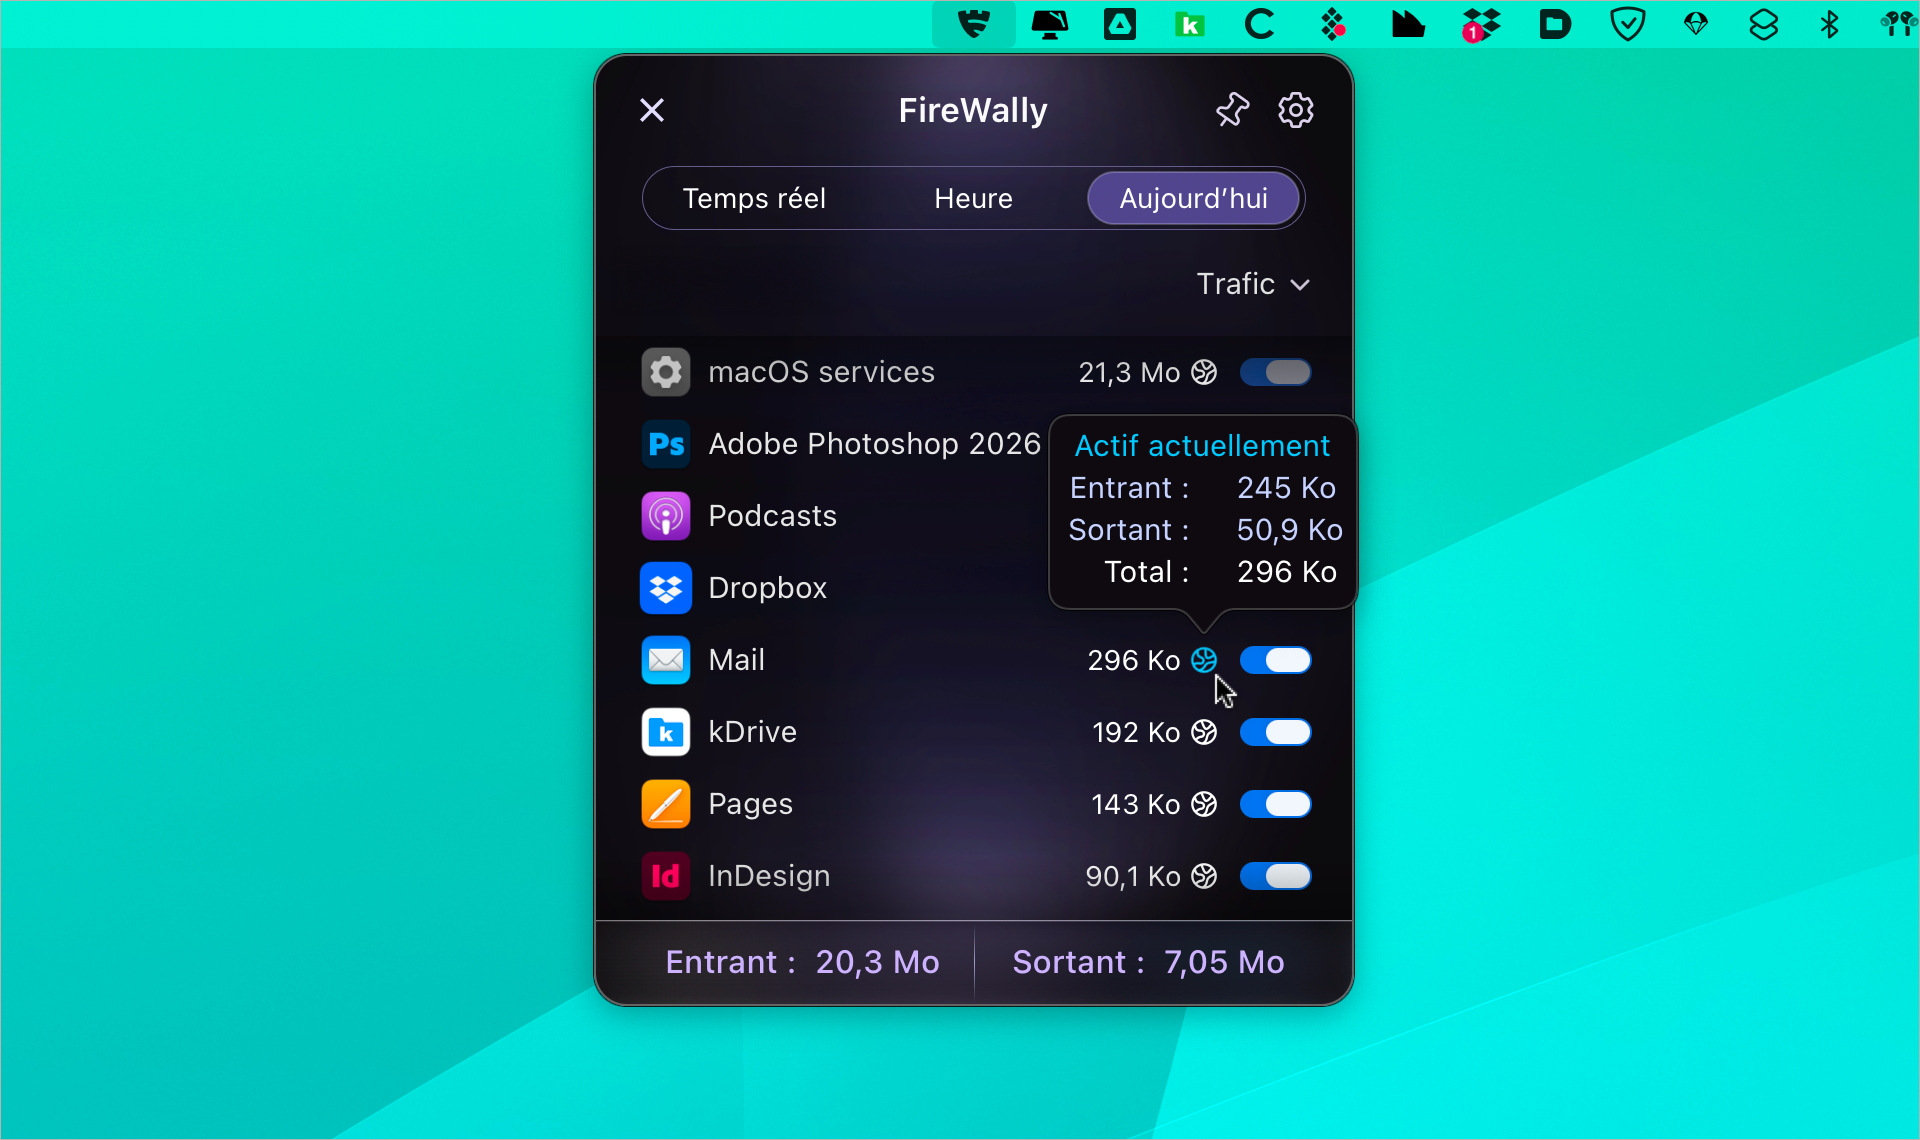Click the Mail app icon
Screen dimensions: 1920x1140
pyautogui.click(x=665, y=660)
